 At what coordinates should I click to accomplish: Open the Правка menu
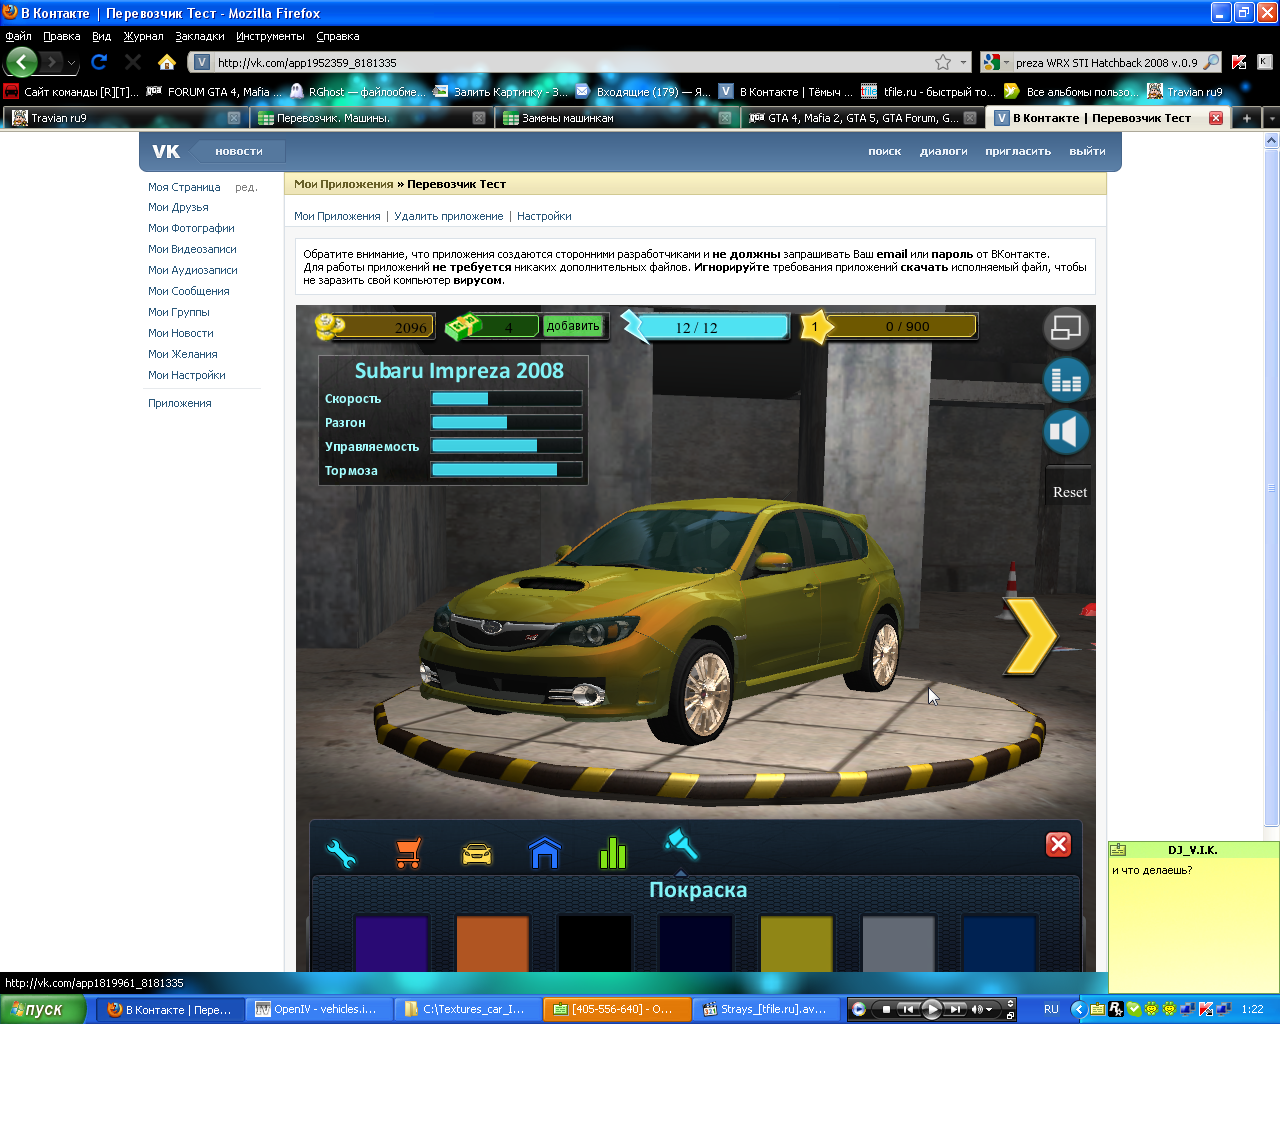tap(61, 36)
